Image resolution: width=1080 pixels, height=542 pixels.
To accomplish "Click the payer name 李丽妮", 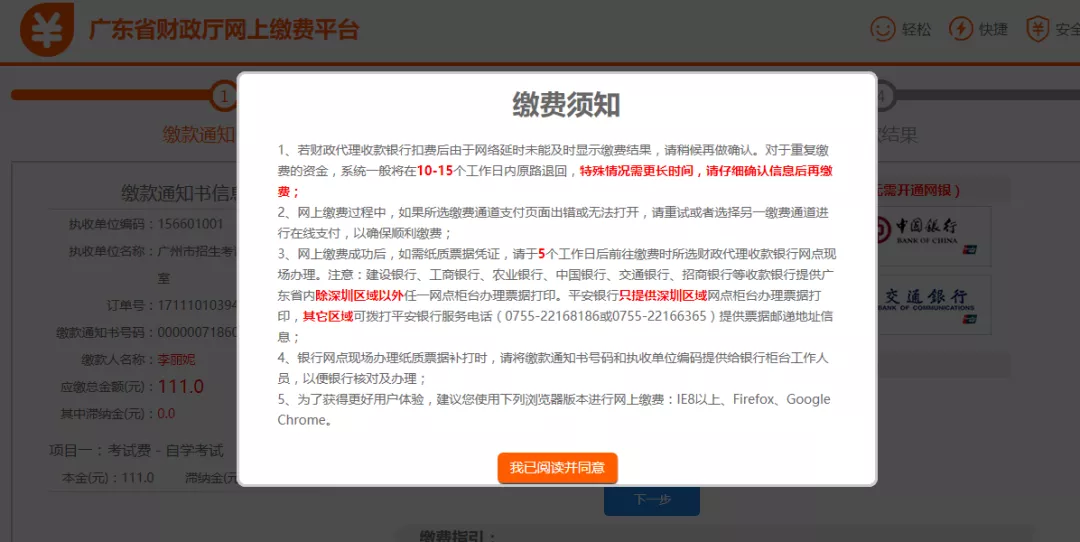I will point(178,359).
